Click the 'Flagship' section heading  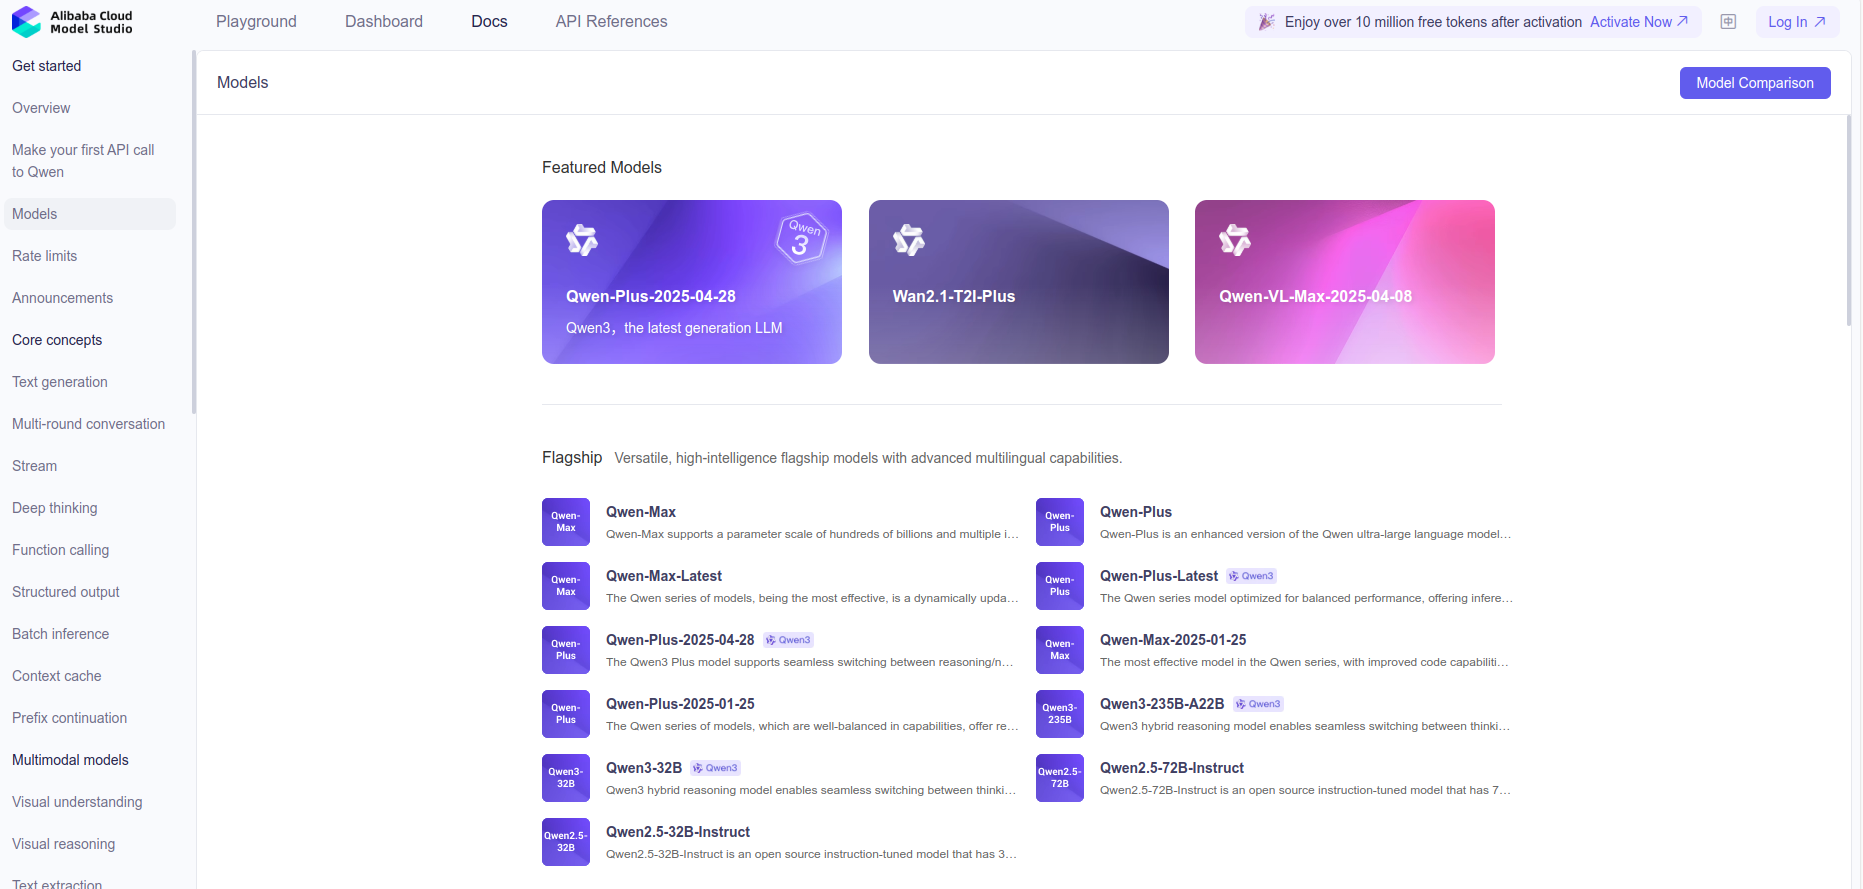pyautogui.click(x=572, y=457)
